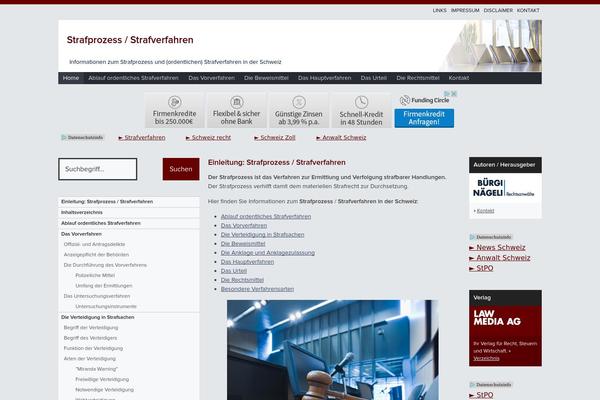Click the DISCLAIMER top link

coord(498,10)
